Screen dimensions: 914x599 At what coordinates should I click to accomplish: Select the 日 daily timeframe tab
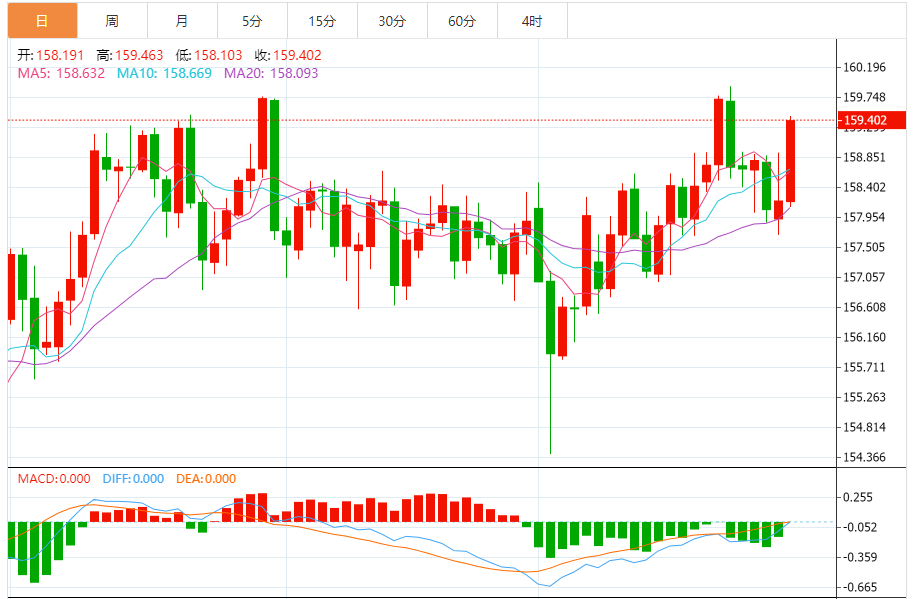pyautogui.click(x=43, y=21)
